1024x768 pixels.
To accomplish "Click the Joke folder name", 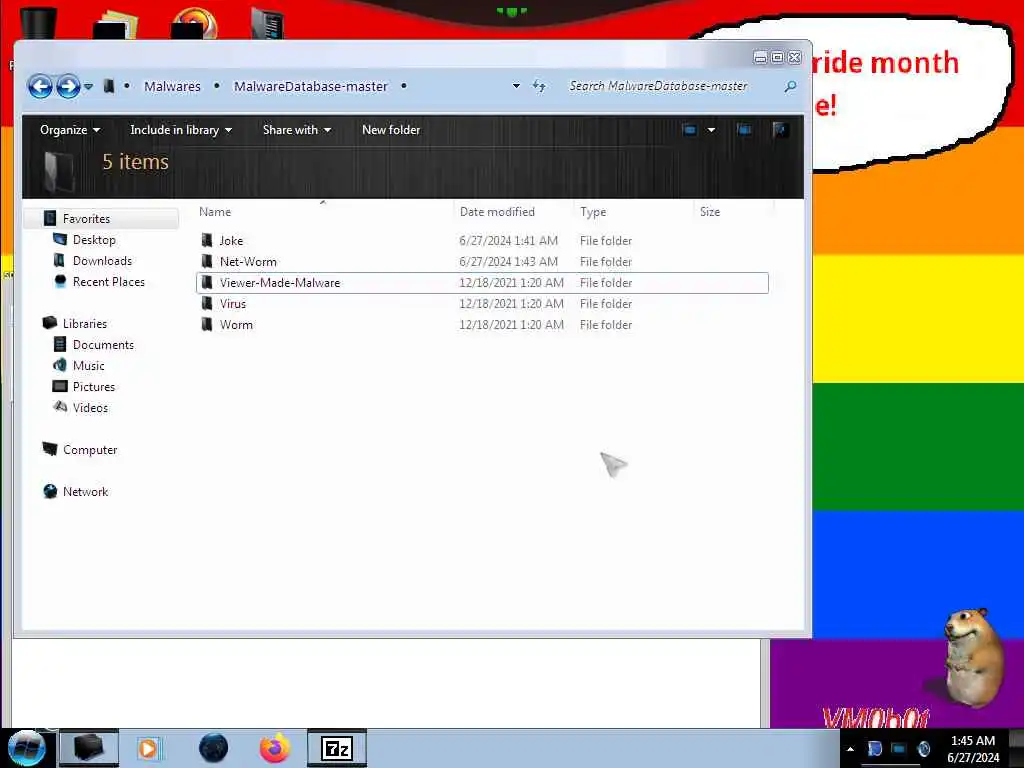I will pos(231,241).
